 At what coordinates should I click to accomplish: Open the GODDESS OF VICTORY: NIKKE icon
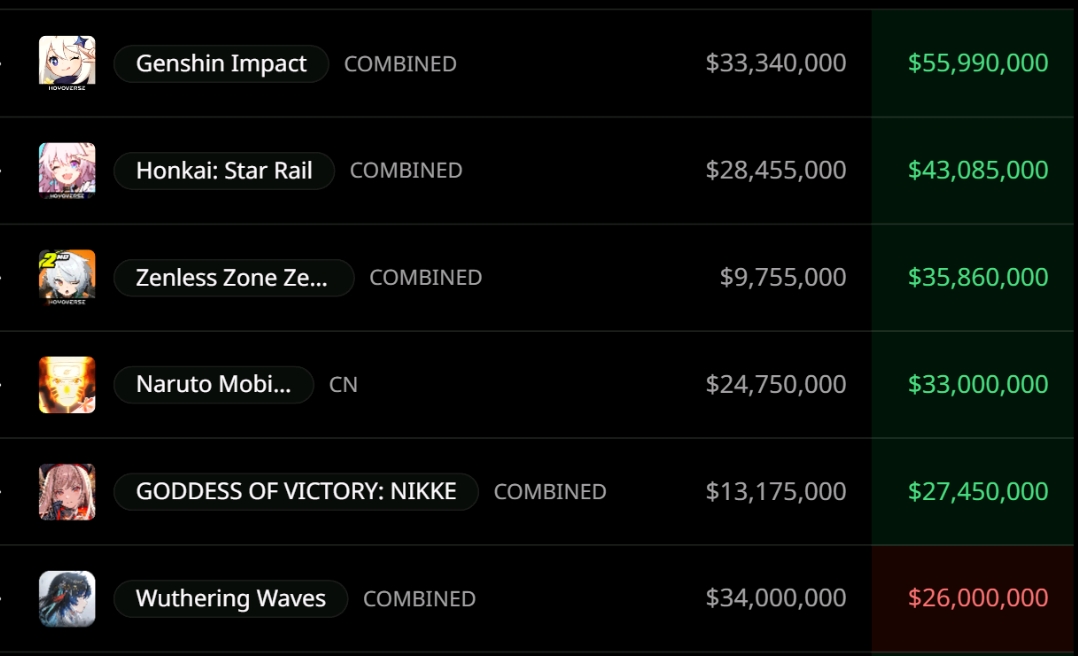coord(67,492)
